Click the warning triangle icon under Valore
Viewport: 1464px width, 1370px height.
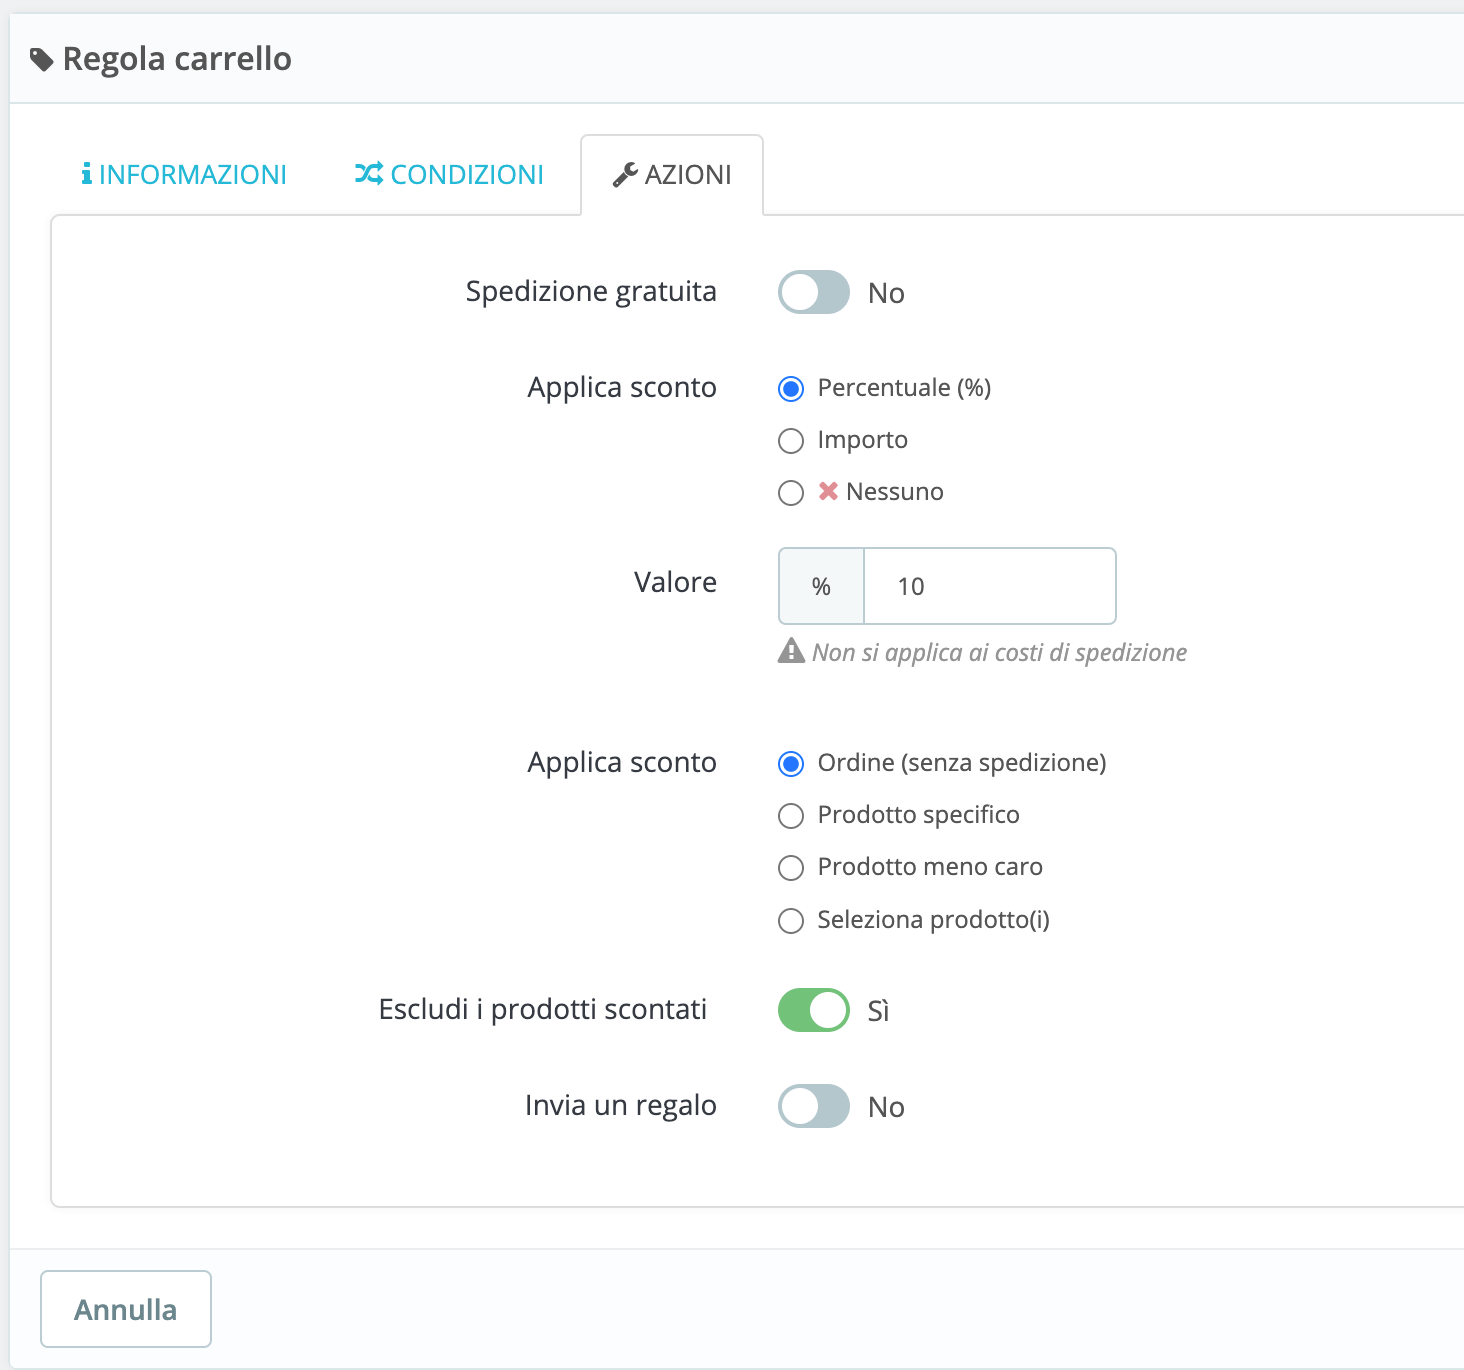tap(791, 651)
